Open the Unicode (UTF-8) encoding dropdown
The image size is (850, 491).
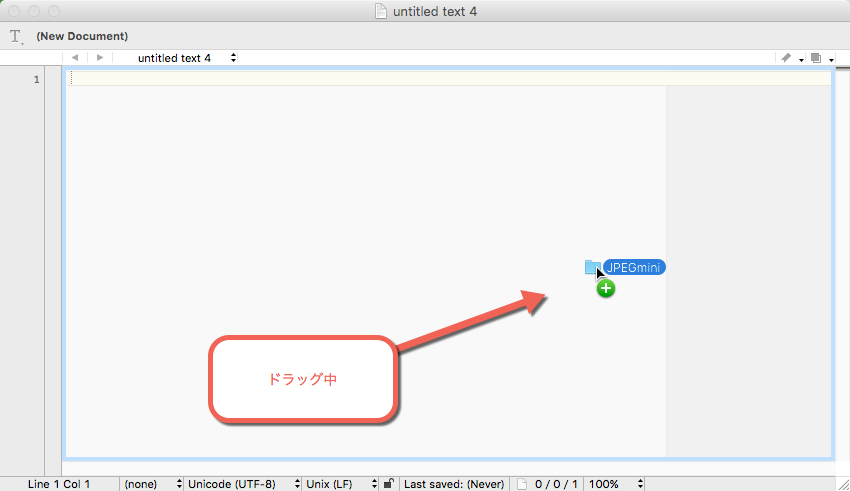(x=242, y=484)
